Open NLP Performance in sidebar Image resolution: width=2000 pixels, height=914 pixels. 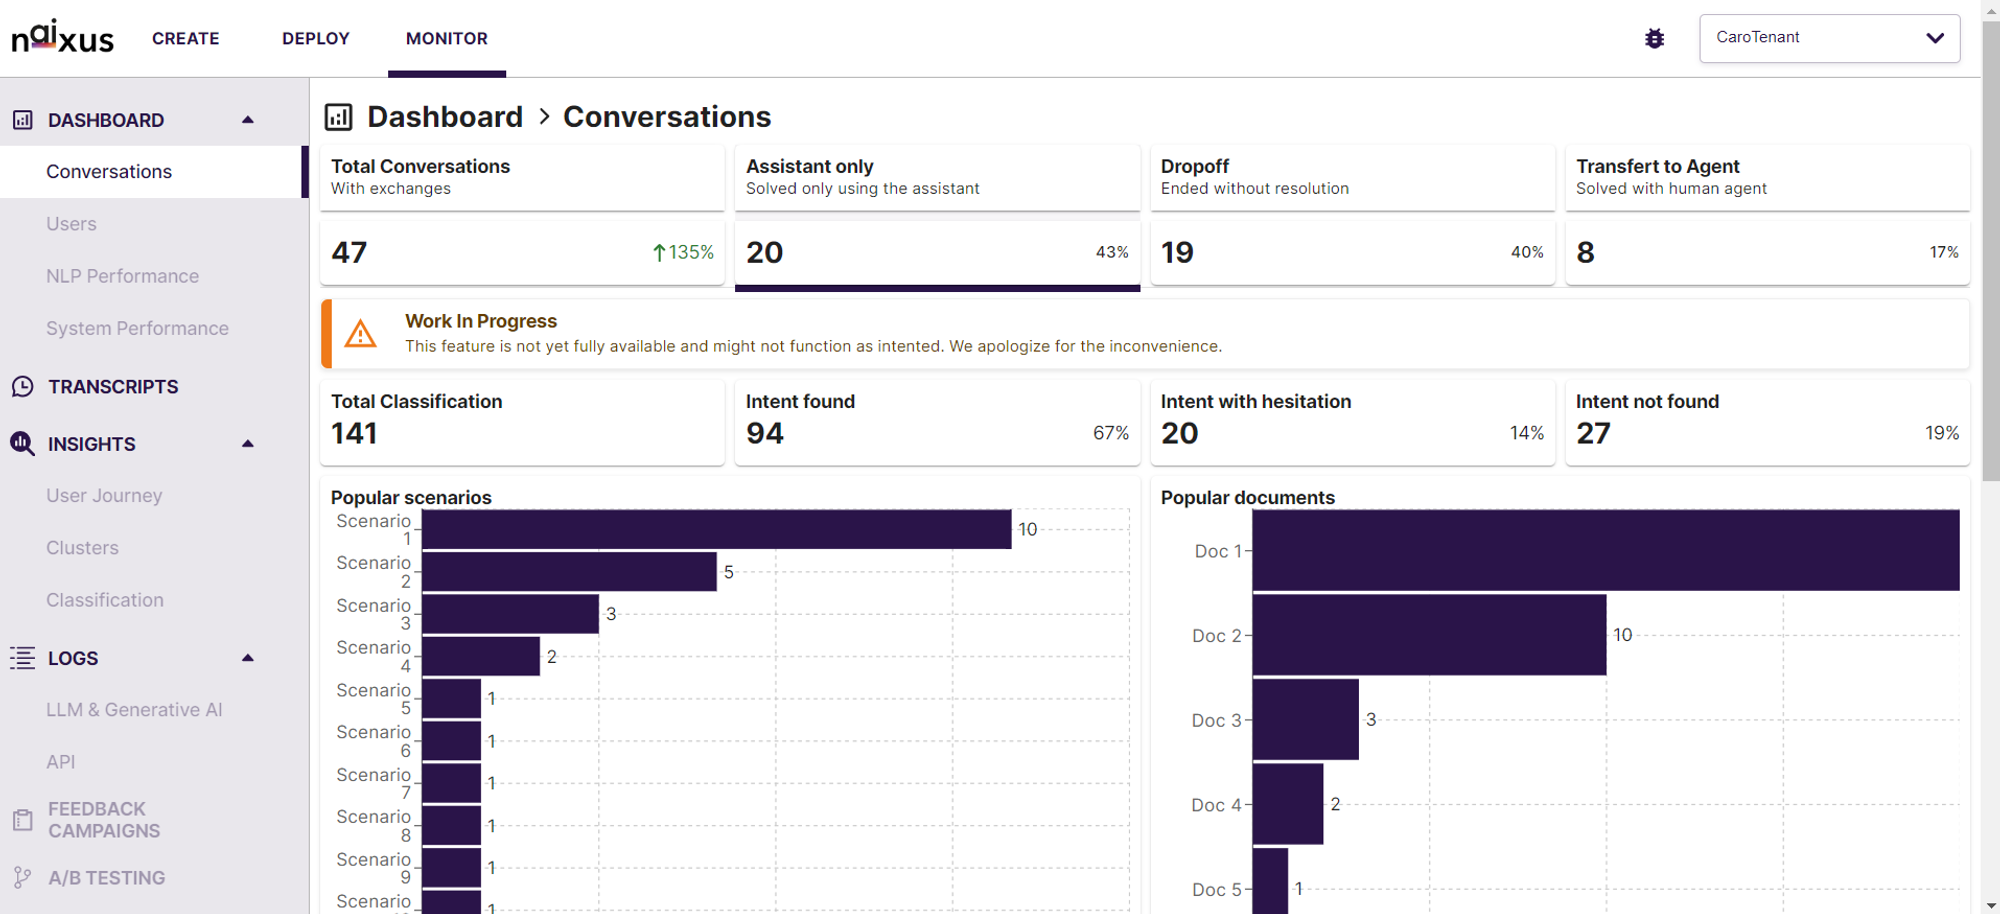[x=122, y=276]
